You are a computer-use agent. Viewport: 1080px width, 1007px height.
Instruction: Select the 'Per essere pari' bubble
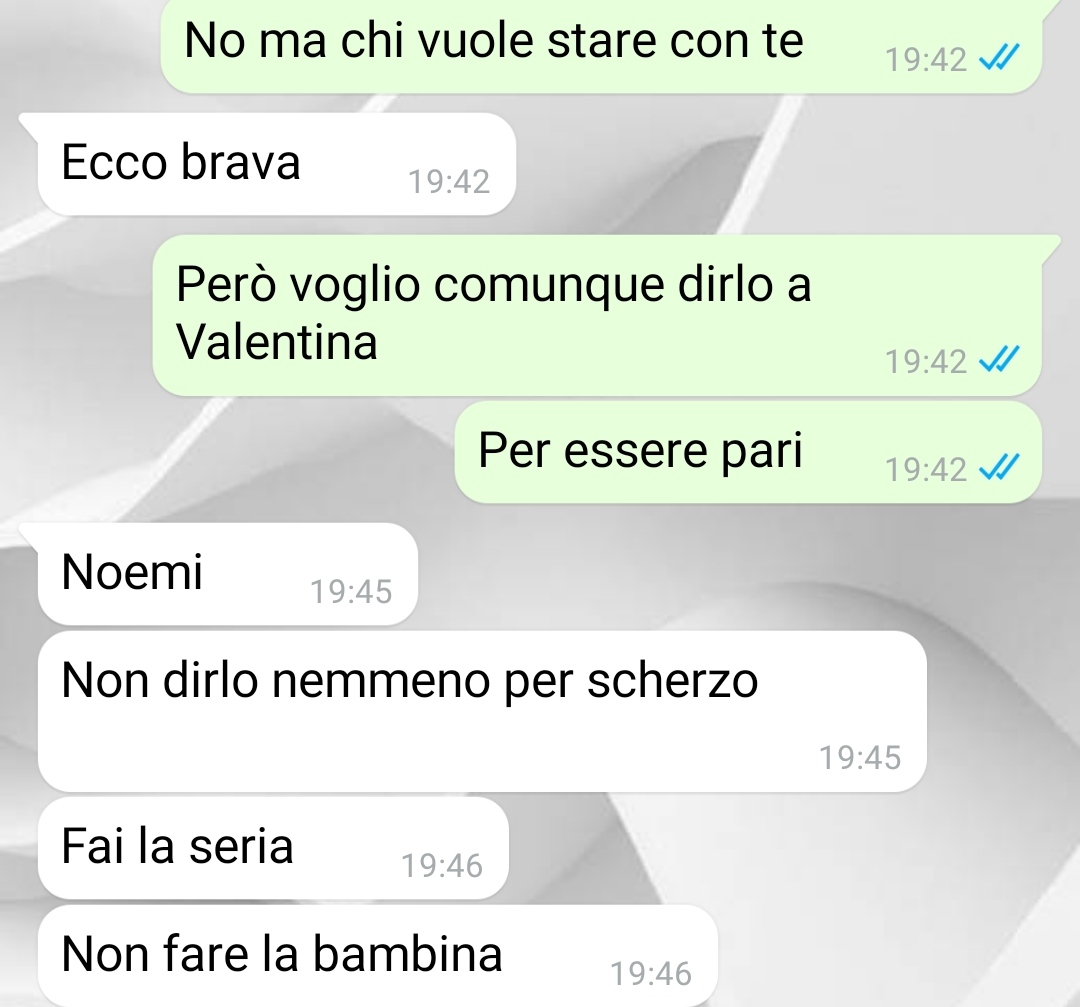click(748, 453)
